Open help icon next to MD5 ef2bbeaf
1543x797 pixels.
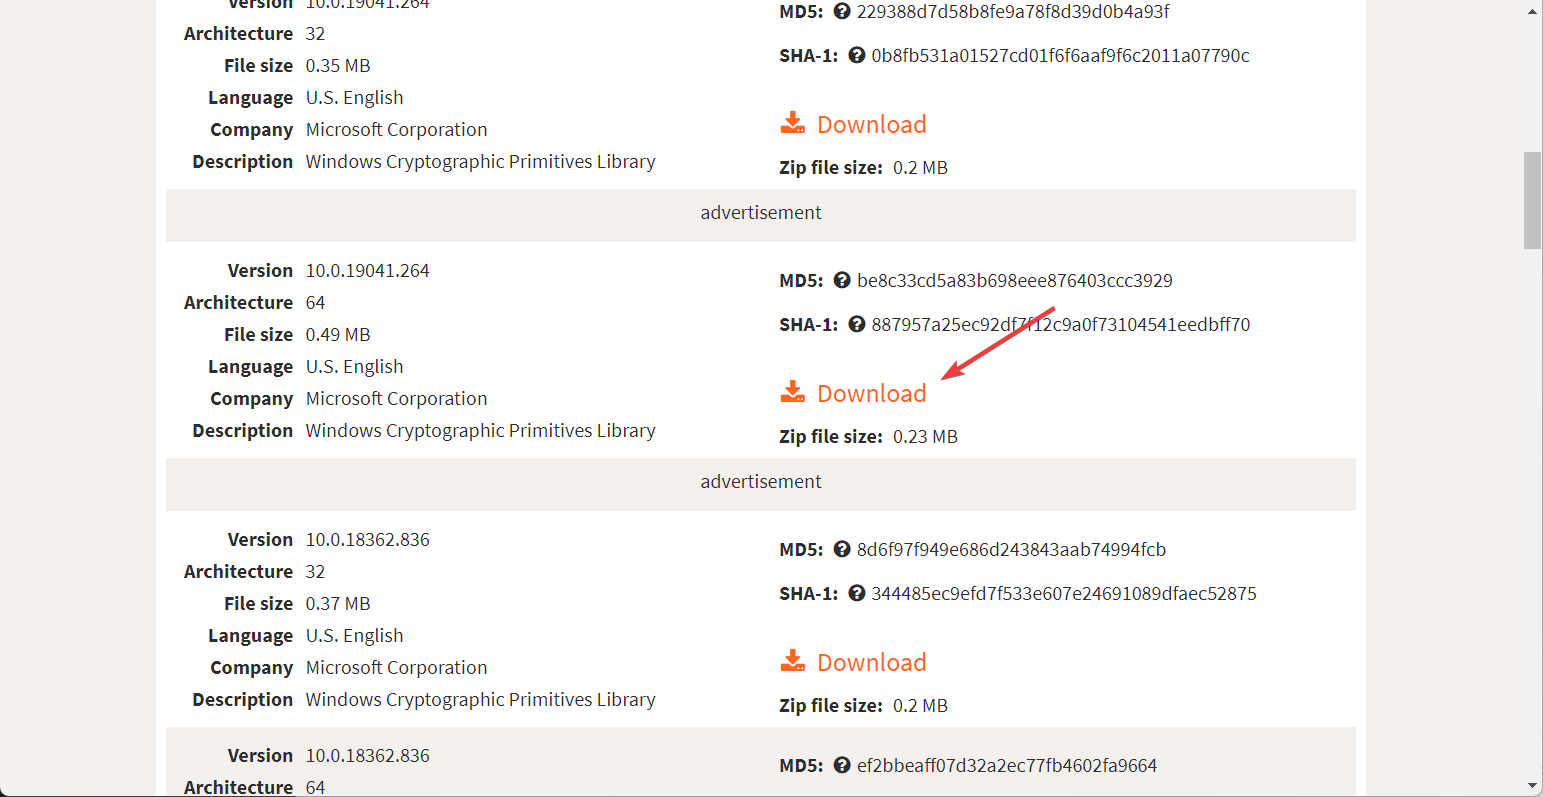point(842,766)
